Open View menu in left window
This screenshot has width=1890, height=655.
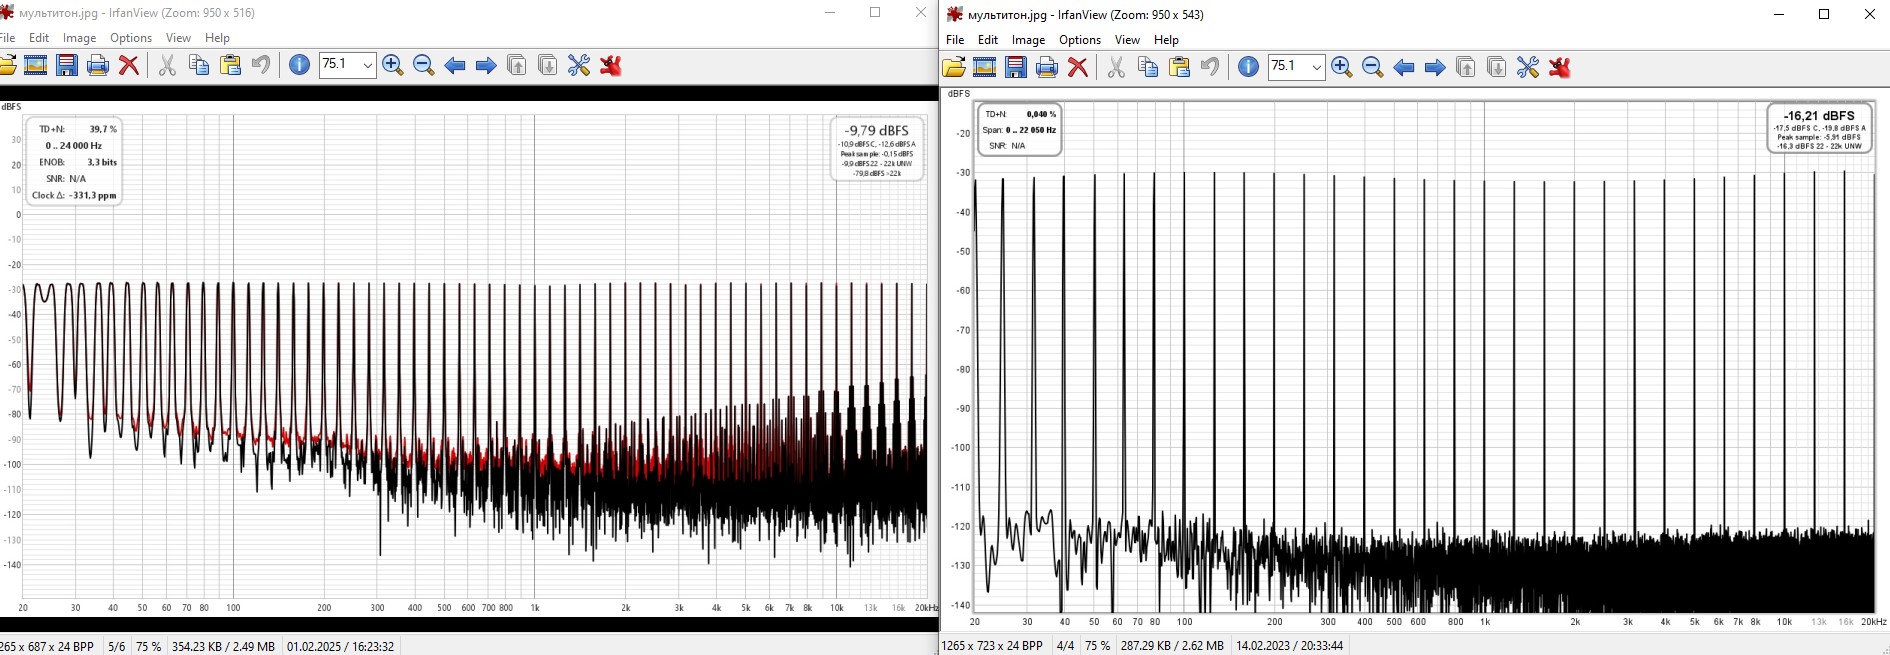pos(178,38)
